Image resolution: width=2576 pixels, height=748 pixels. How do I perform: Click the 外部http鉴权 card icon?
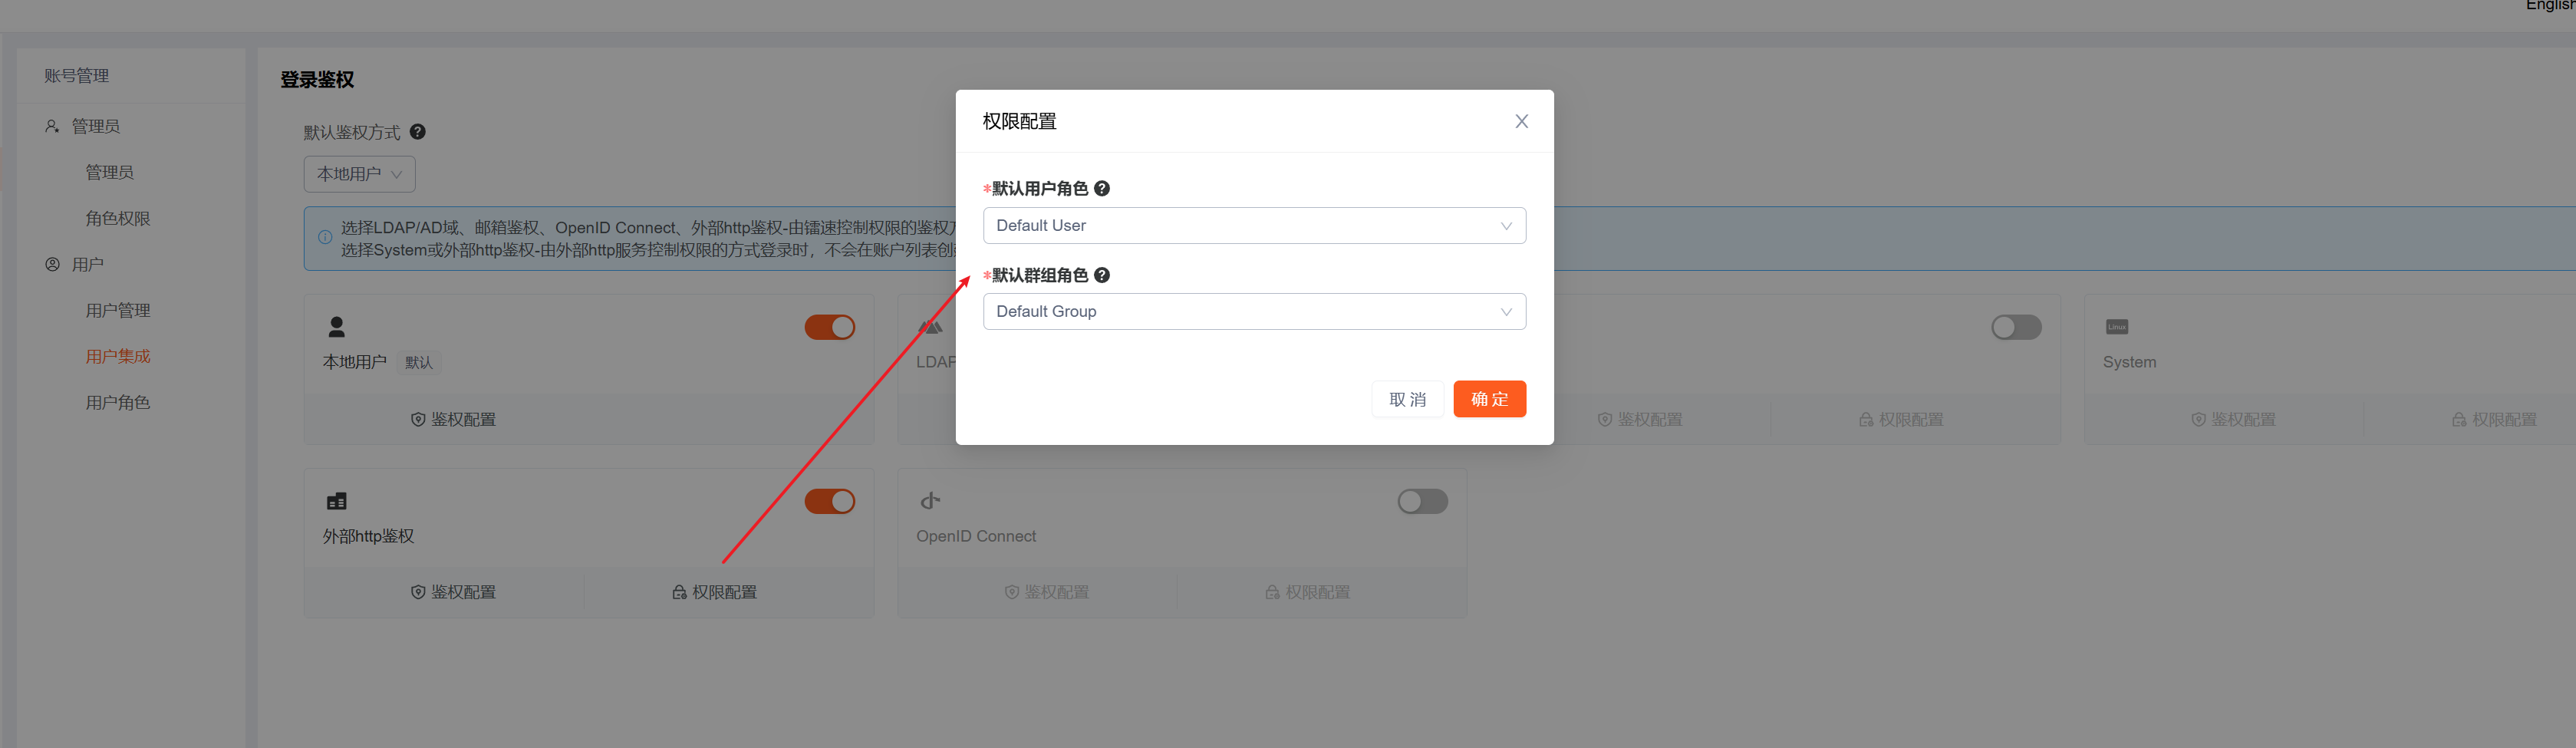[x=337, y=501]
